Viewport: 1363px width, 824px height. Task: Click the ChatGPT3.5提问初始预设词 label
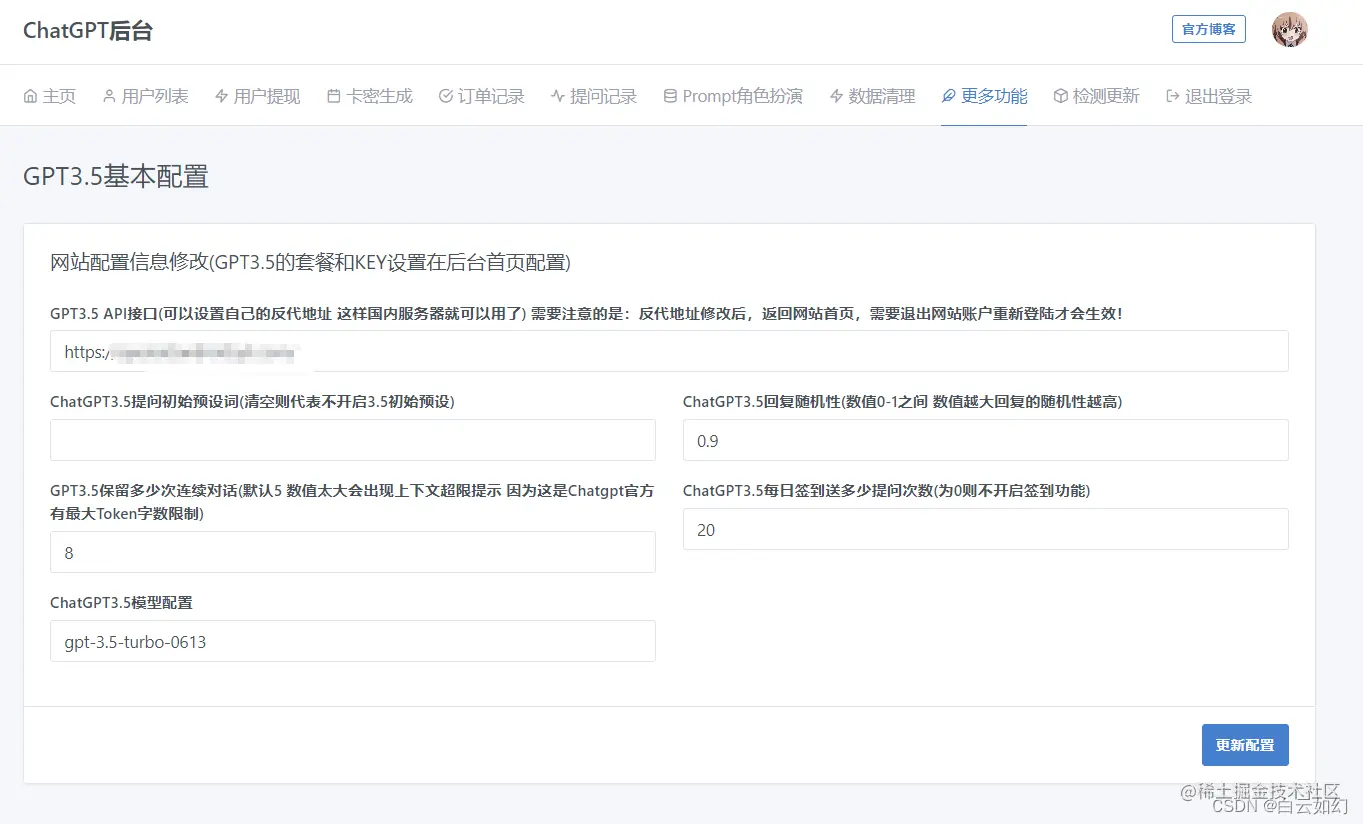click(252, 401)
